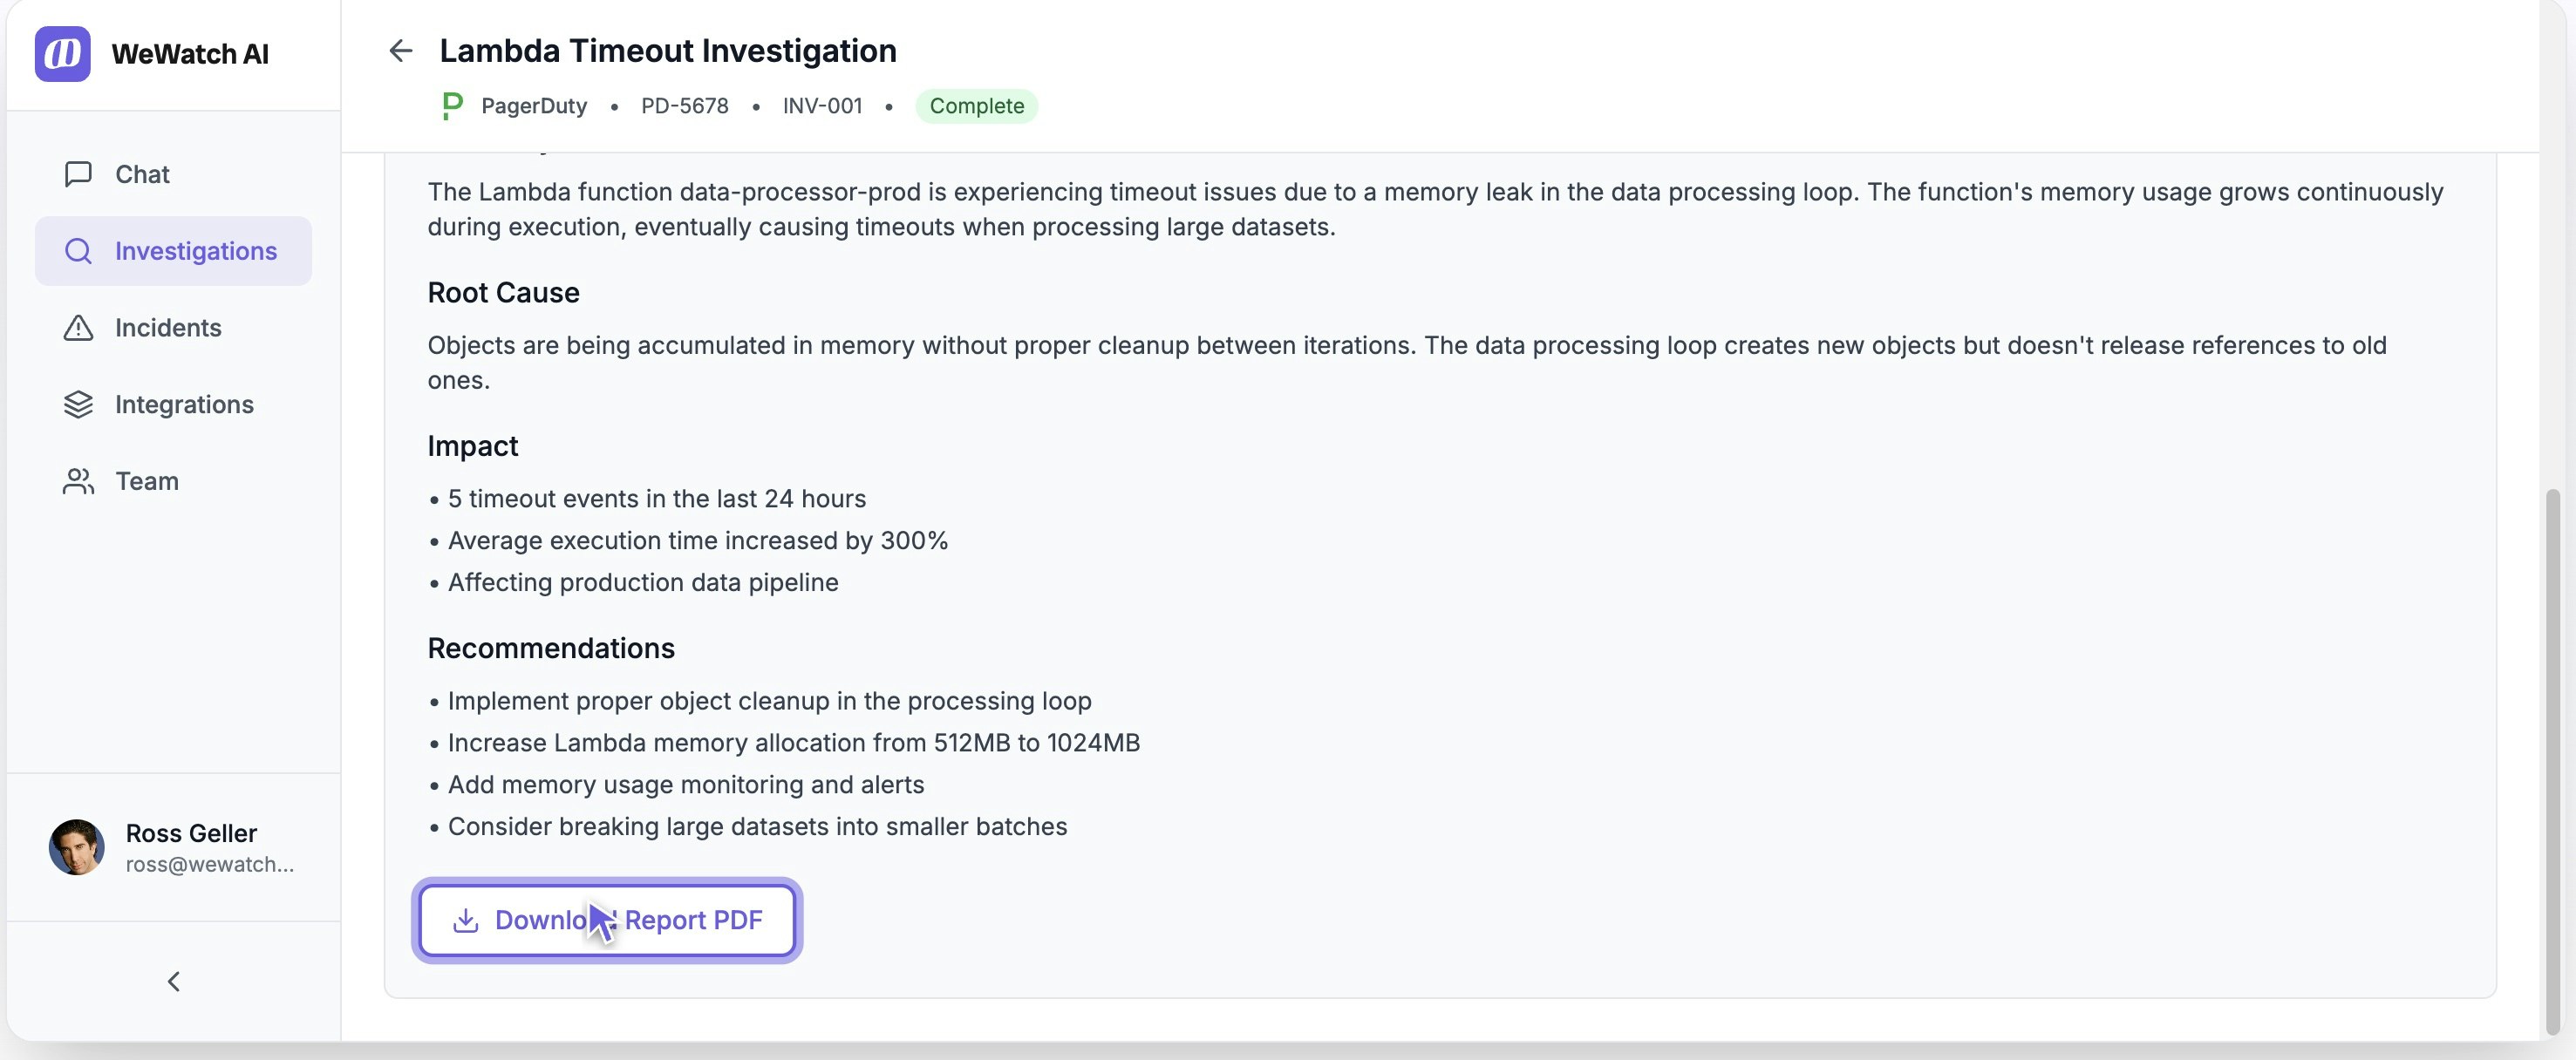Select the Investigations magnifier icon
Viewport: 2576px width, 1060px height.
pyautogui.click(x=78, y=251)
